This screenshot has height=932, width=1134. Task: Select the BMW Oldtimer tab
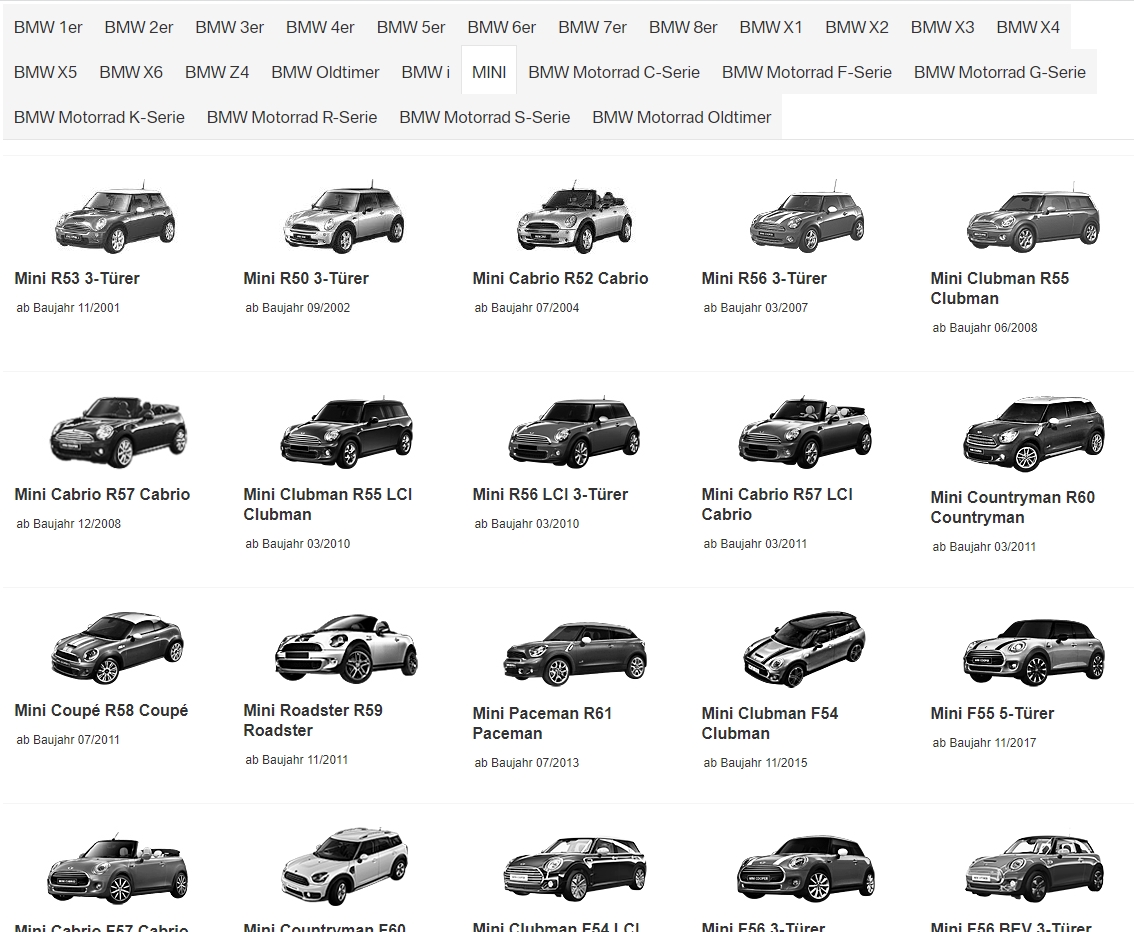(325, 72)
